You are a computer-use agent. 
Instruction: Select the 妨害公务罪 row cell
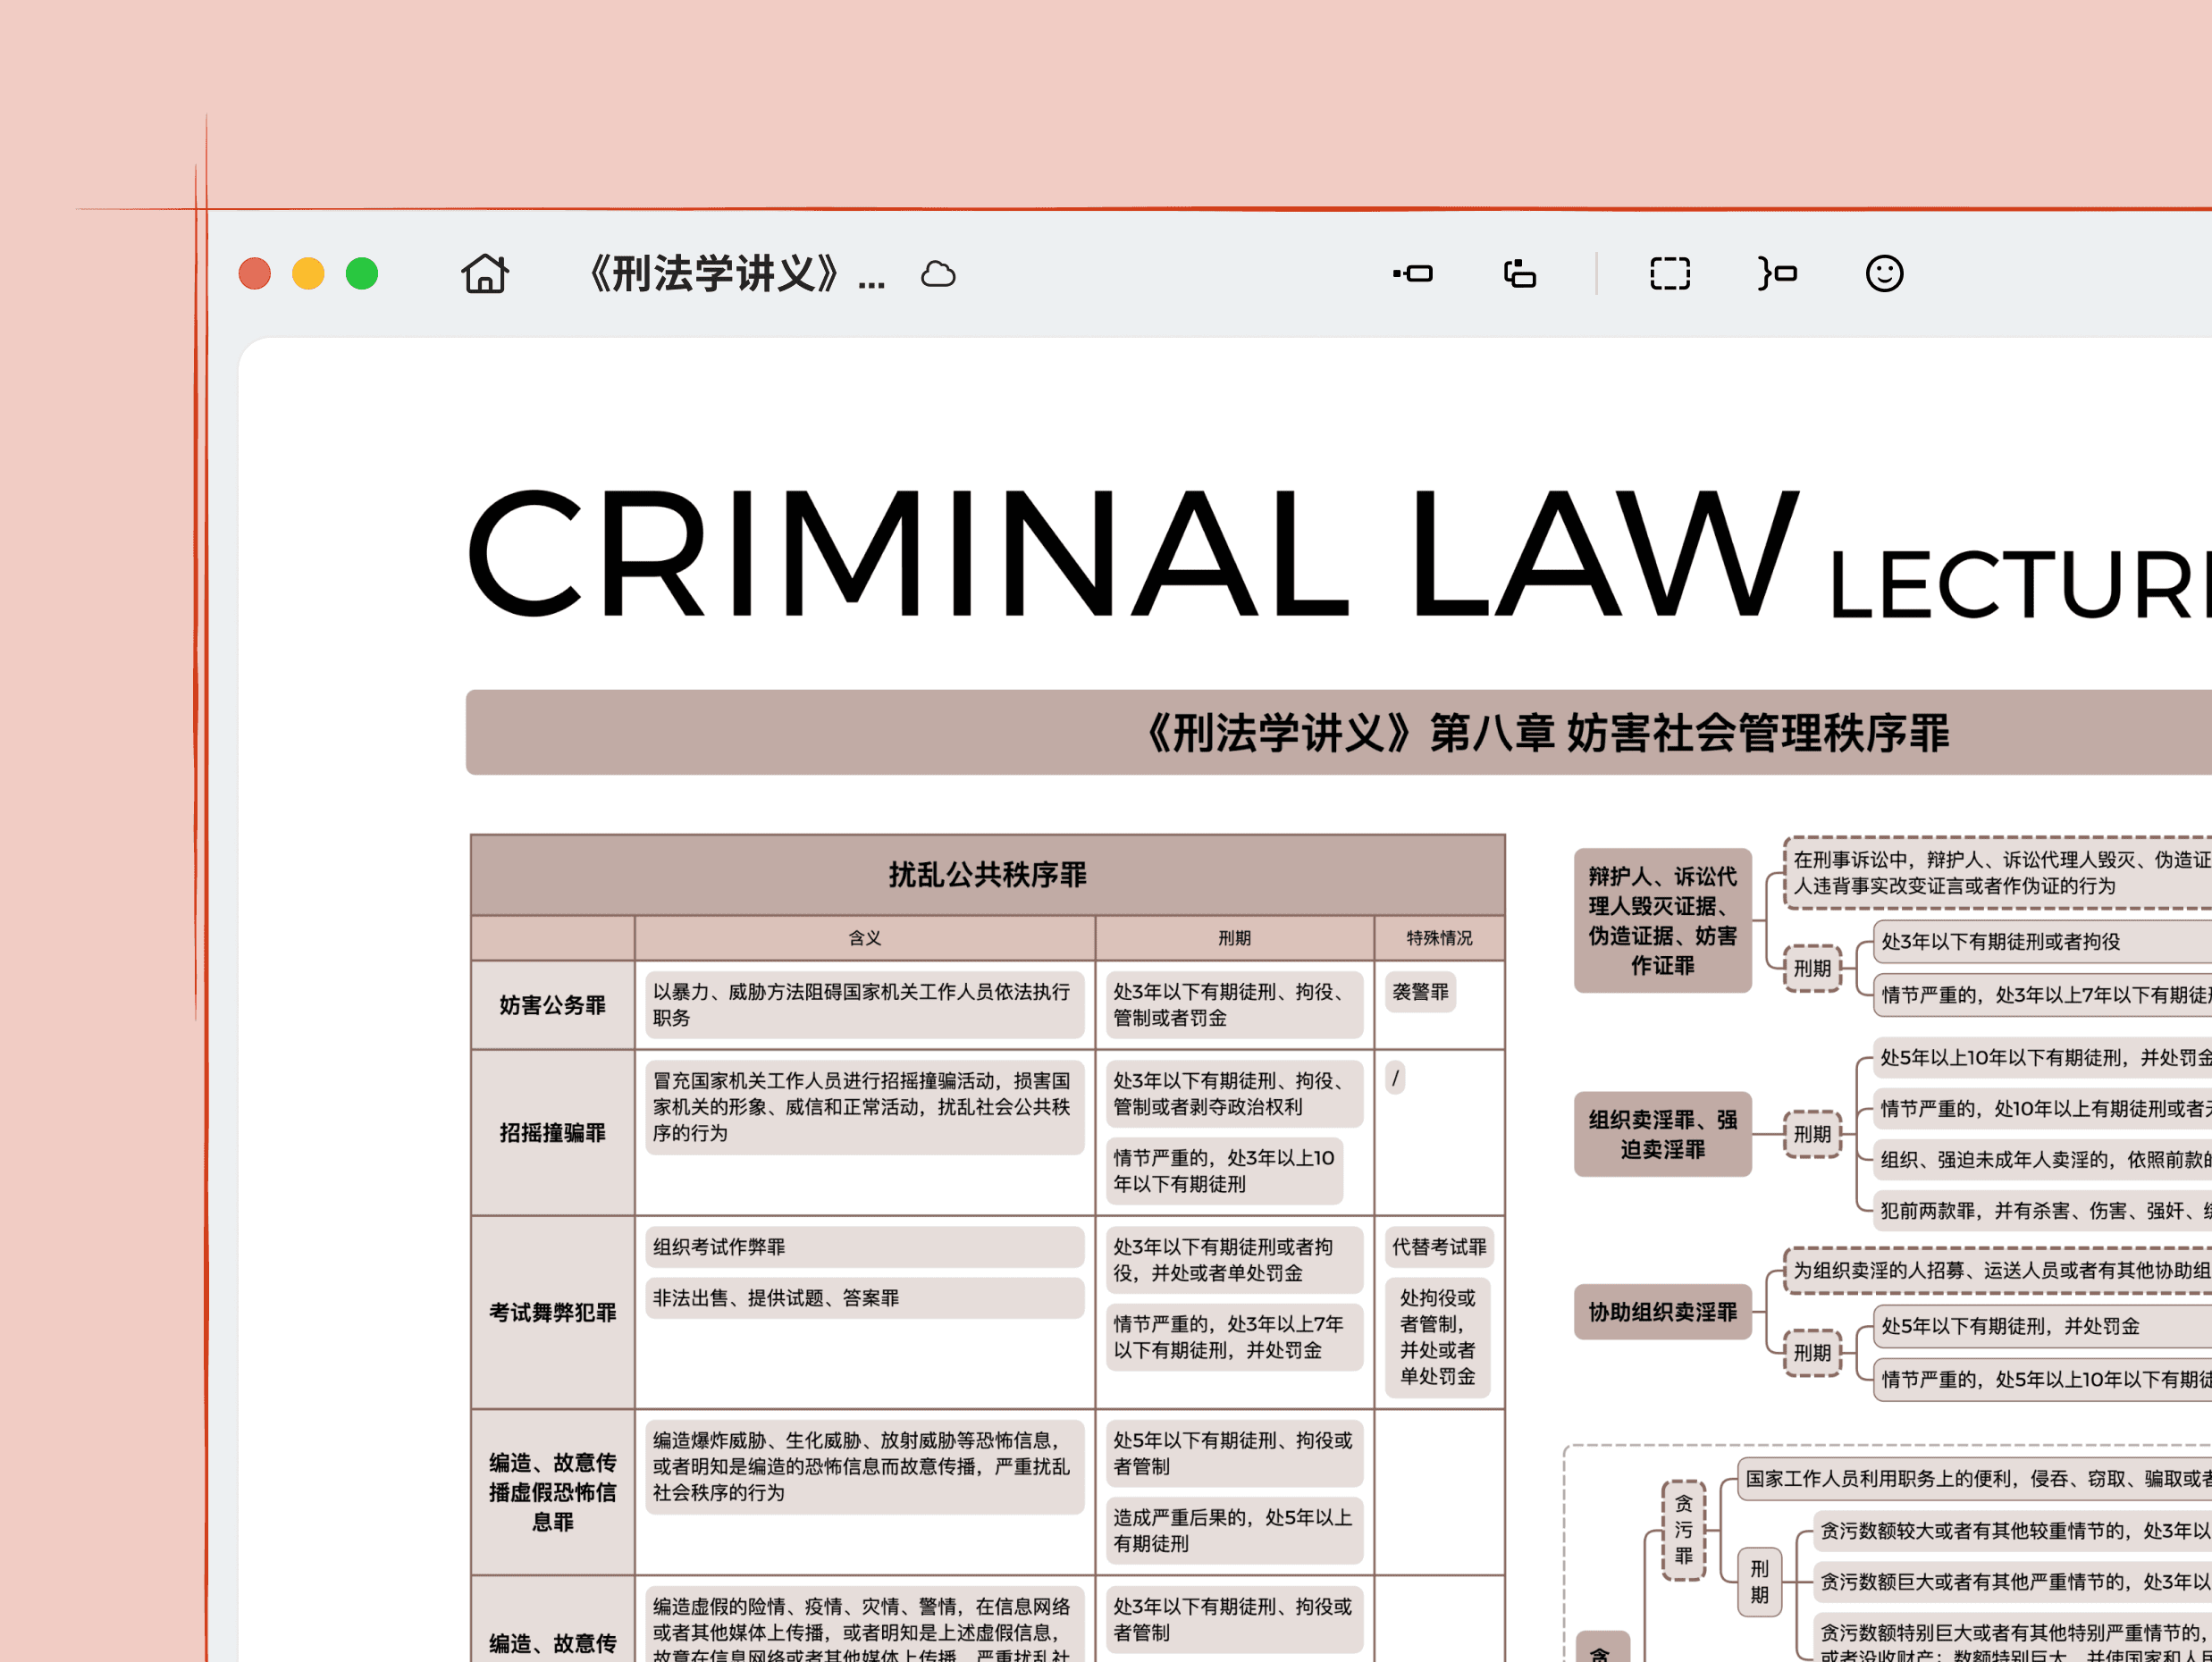553,1005
